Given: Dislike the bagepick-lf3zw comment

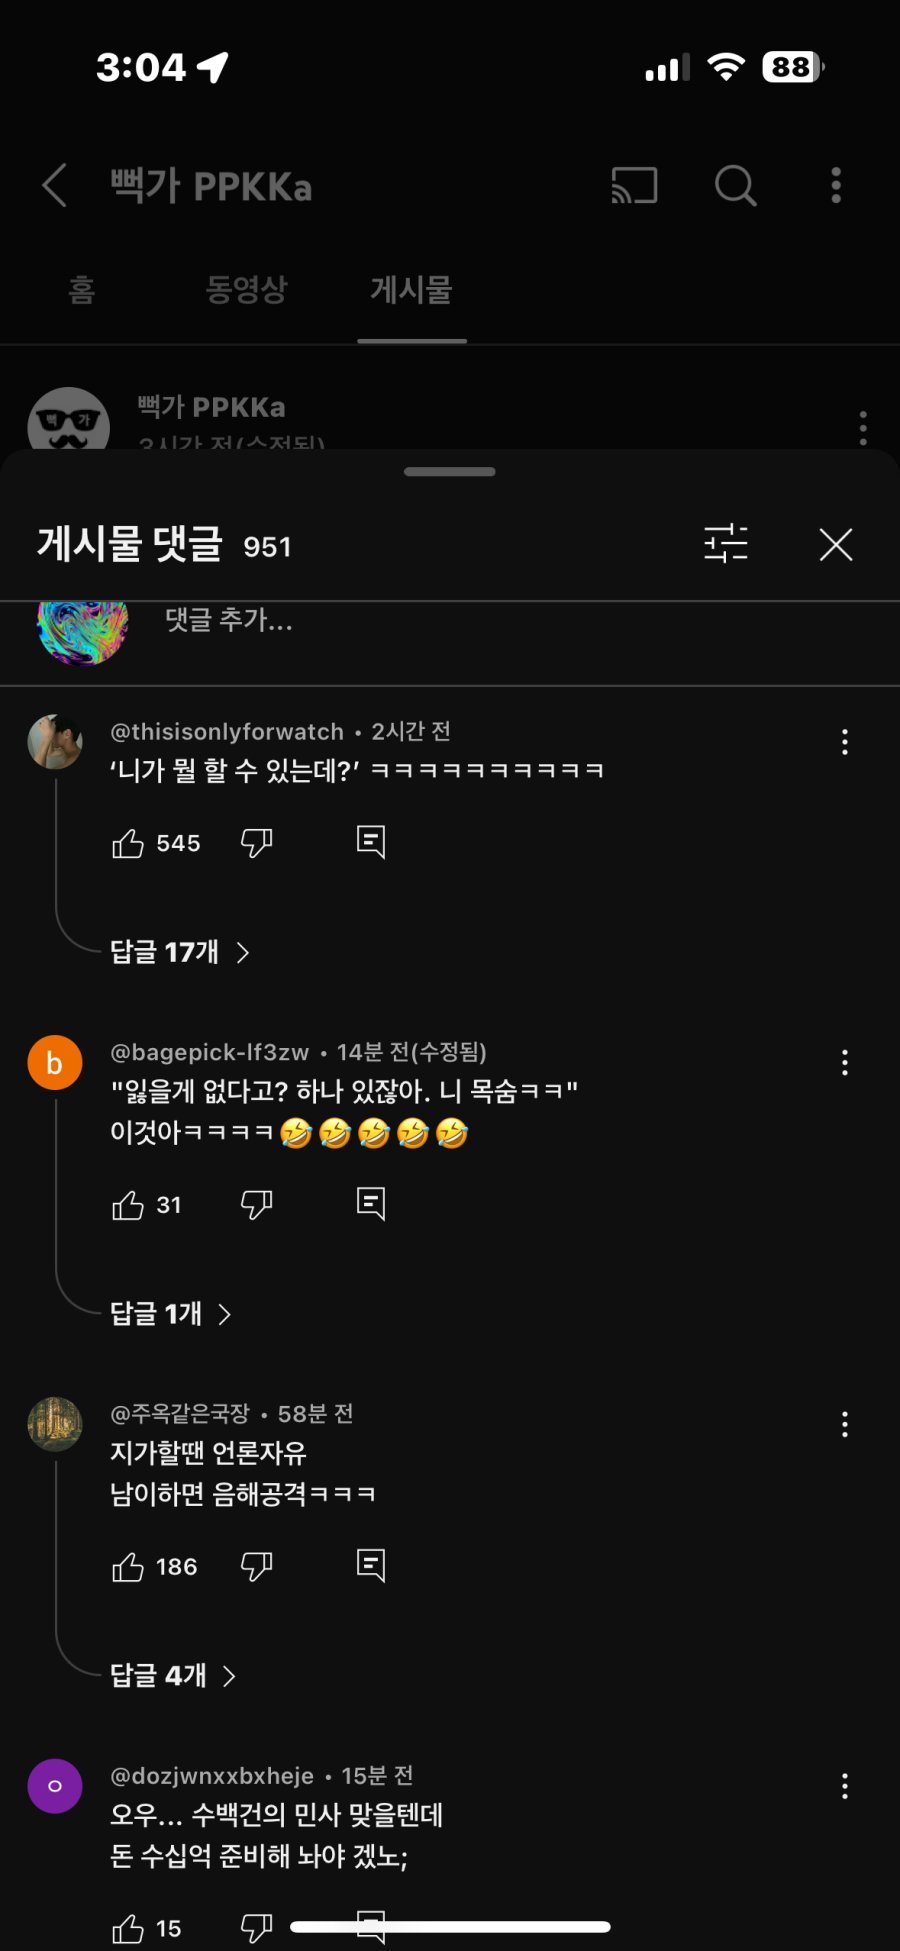Looking at the screenshot, I should tap(256, 1204).
